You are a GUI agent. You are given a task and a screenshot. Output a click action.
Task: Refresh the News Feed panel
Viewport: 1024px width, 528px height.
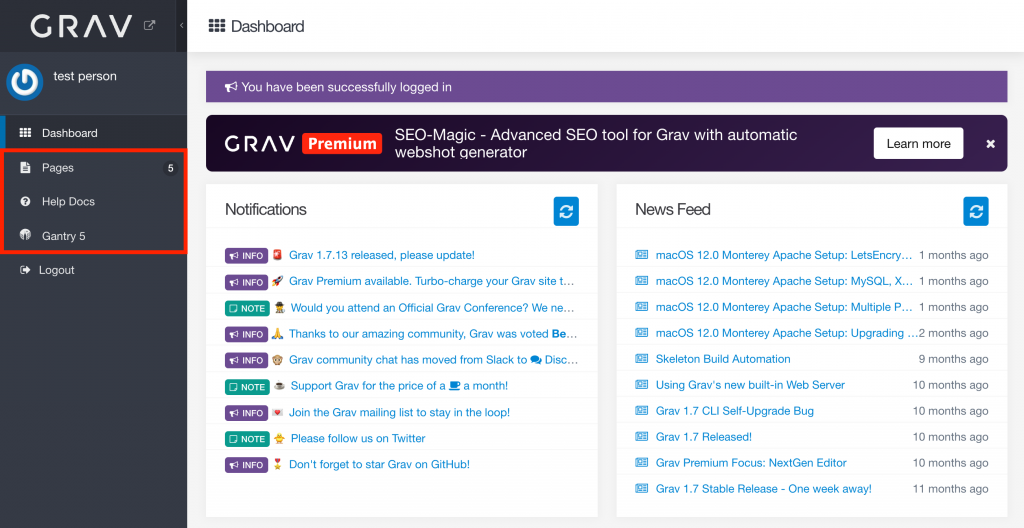[976, 211]
